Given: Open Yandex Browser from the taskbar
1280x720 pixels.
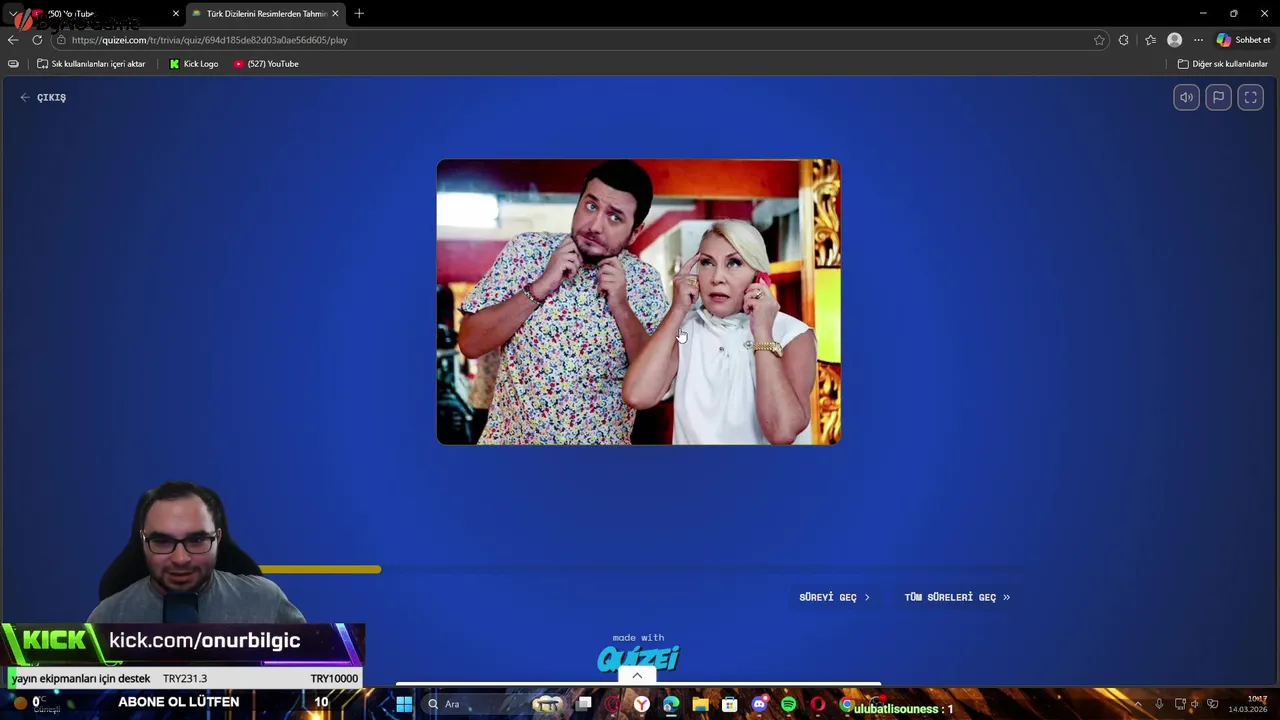Looking at the screenshot, I should pos(641,704).
